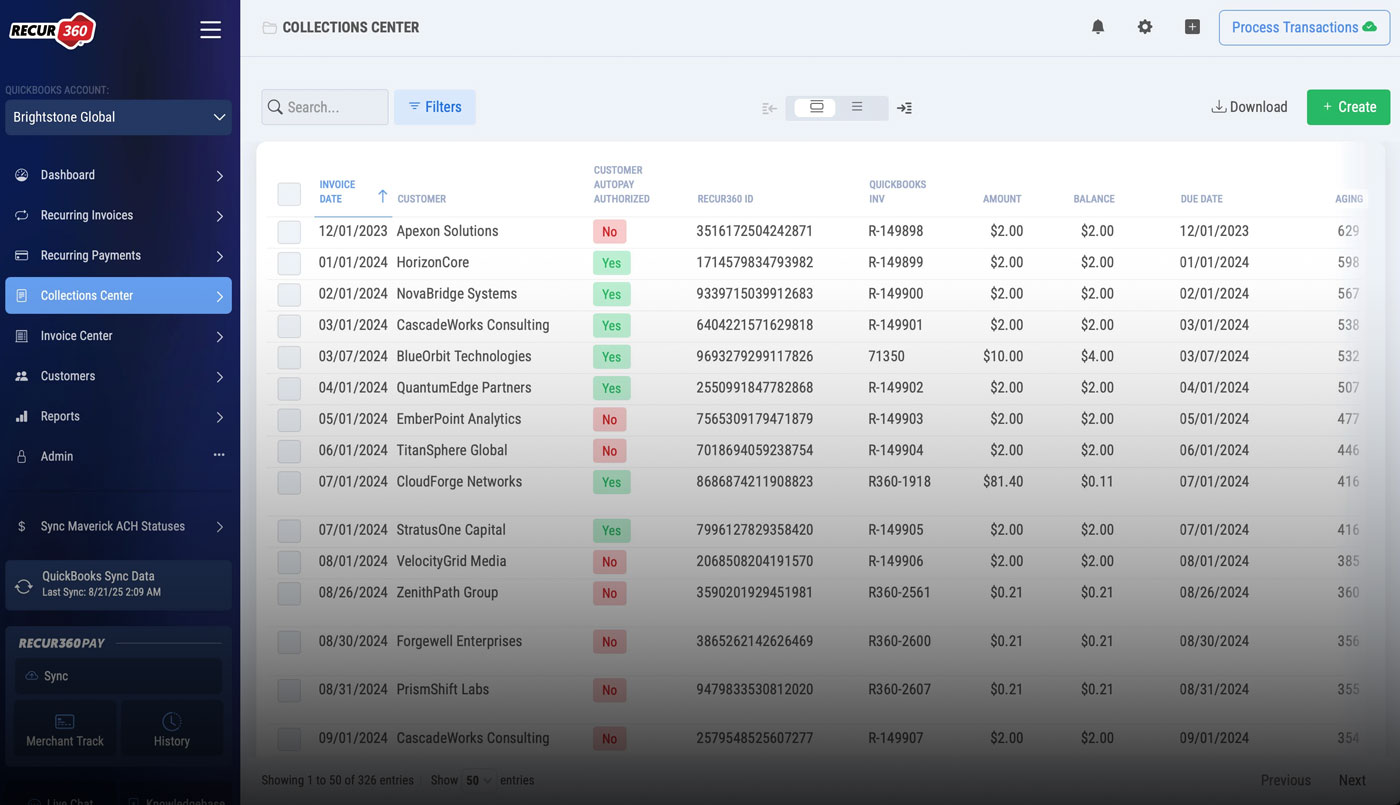The height and width of the screenshot is (805, 1400).
Task: Click the Search input field
Action: point(325,107)
